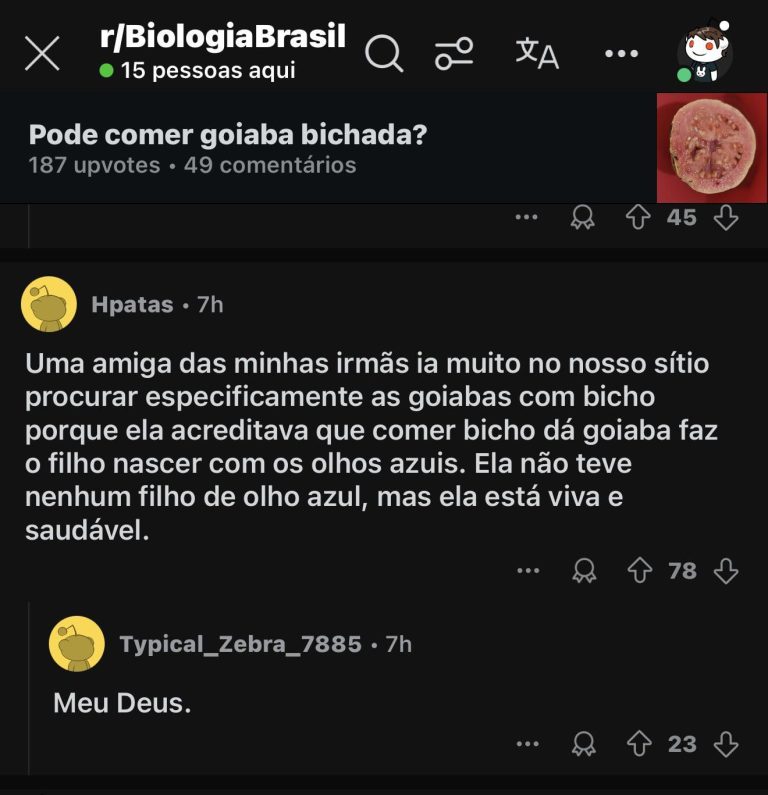The height and width of the screenshot is (795, 768).
Task: Open the r/BiologiaBrasil subreddit title
Action: (x=223, y=38)
